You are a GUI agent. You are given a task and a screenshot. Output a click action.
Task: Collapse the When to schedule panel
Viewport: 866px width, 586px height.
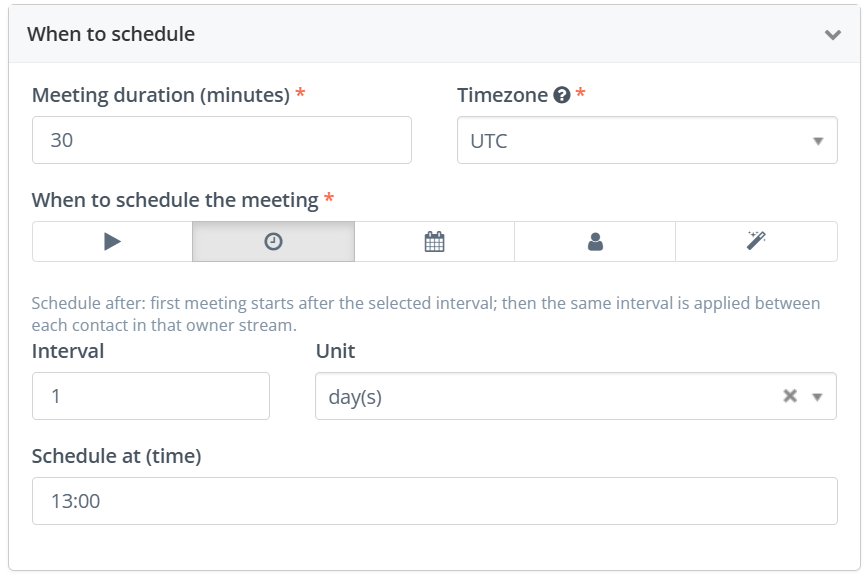(833, 35)
